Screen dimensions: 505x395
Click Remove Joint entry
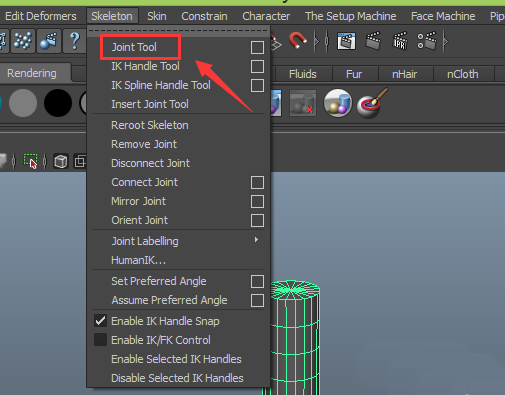144,144
